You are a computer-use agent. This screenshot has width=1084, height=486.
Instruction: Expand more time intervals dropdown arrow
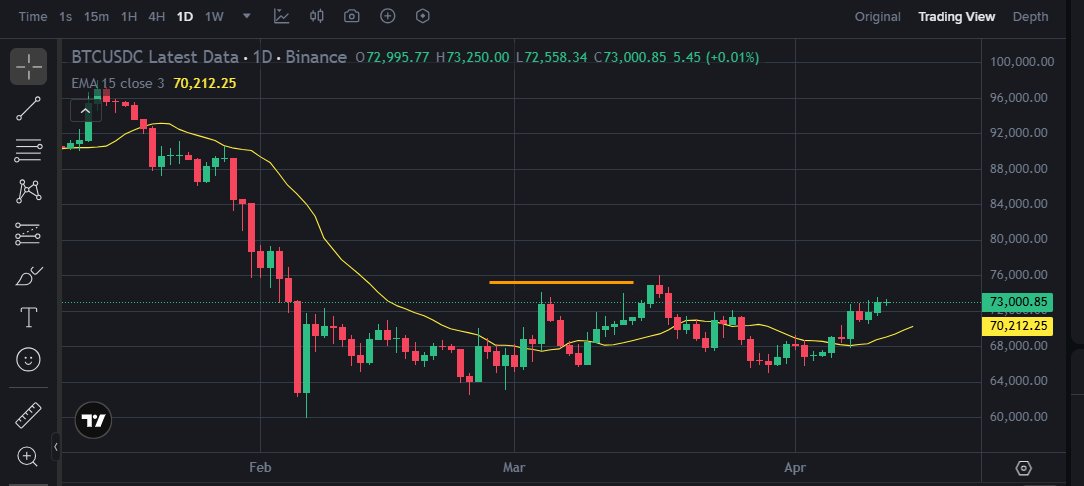[247, 16]
